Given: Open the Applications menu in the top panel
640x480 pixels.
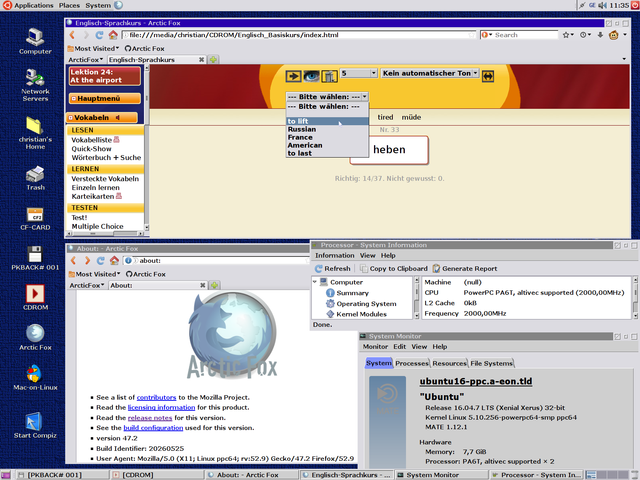Looking at the screenshot, I should pos(34,5).
